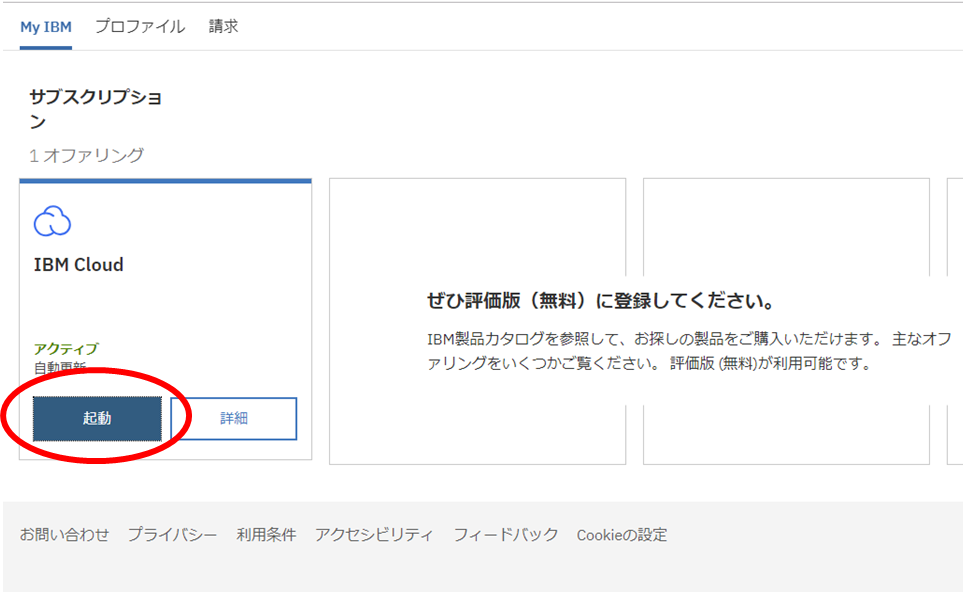Click ぜひ評価版（無料）に登録してください heading
This screenshot has width=963, height=592.
tap(600, 301)
